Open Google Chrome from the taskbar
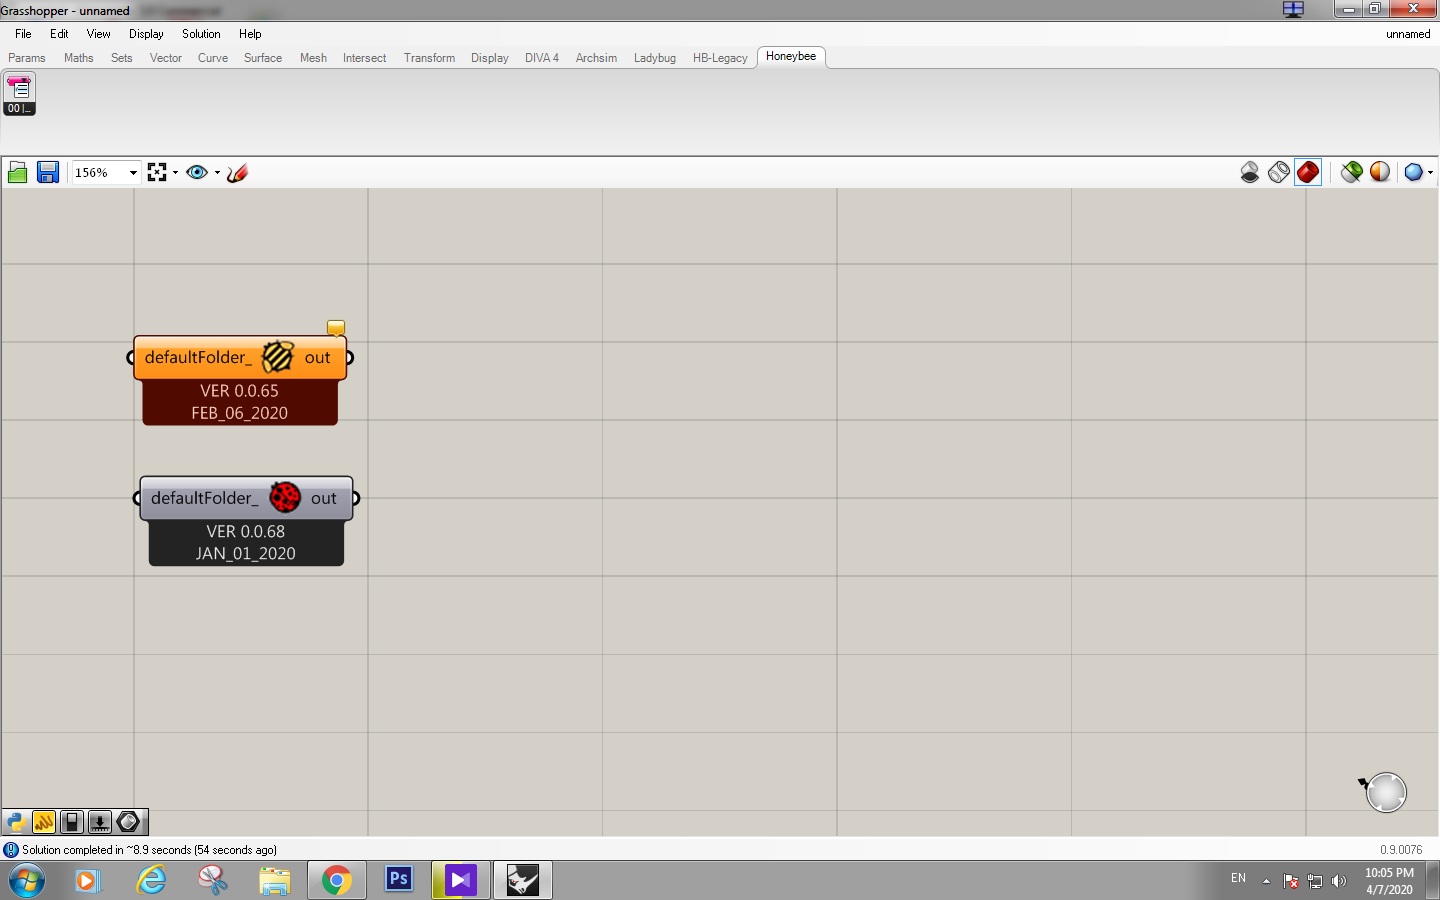Screen dimensions: 1440x900 [x=337, y=880]
